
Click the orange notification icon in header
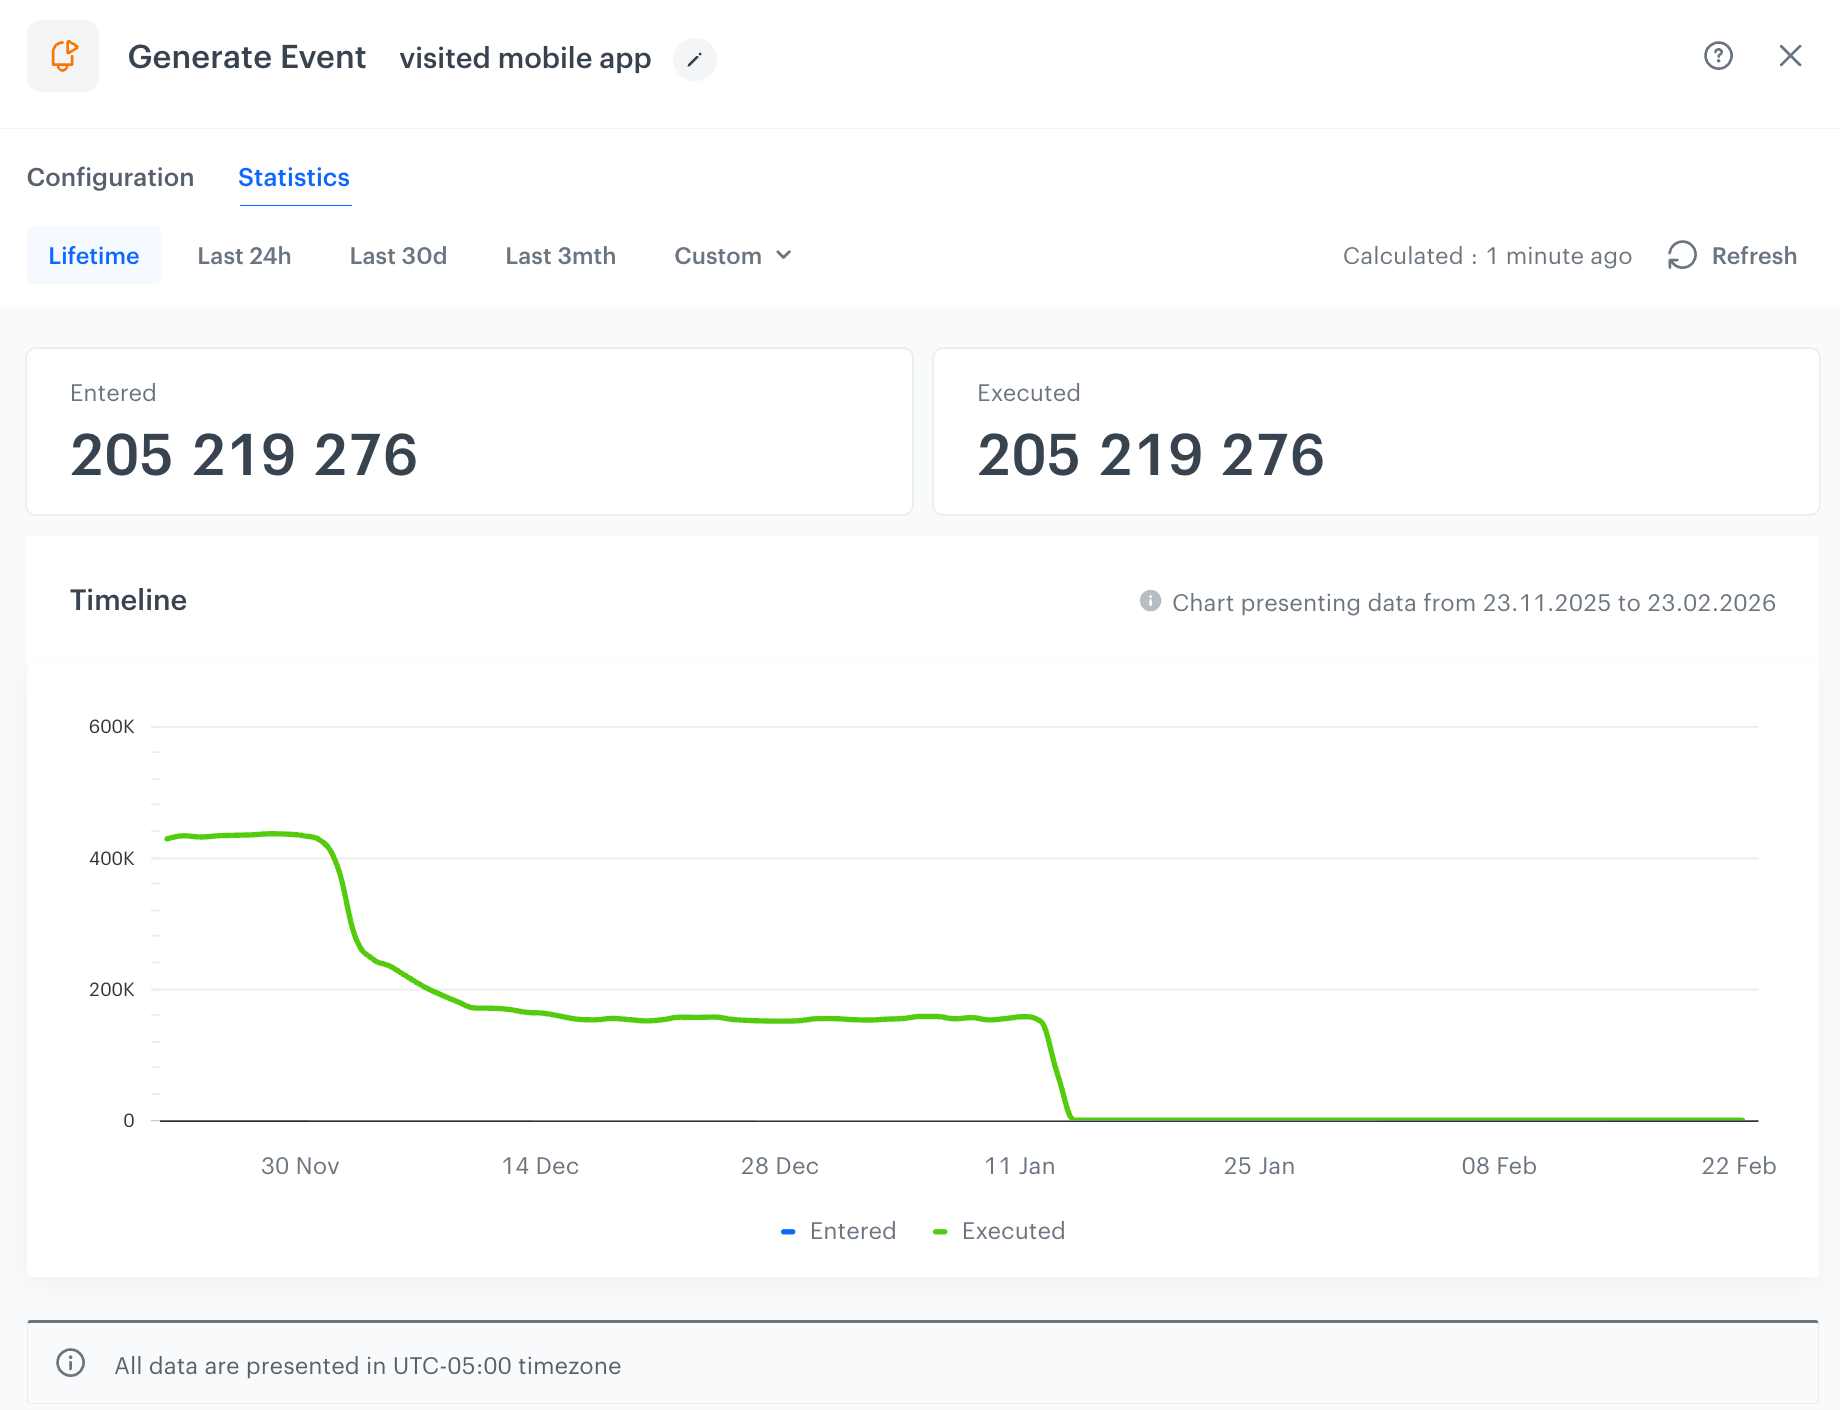pyautogui.click(x=63, y=56)
